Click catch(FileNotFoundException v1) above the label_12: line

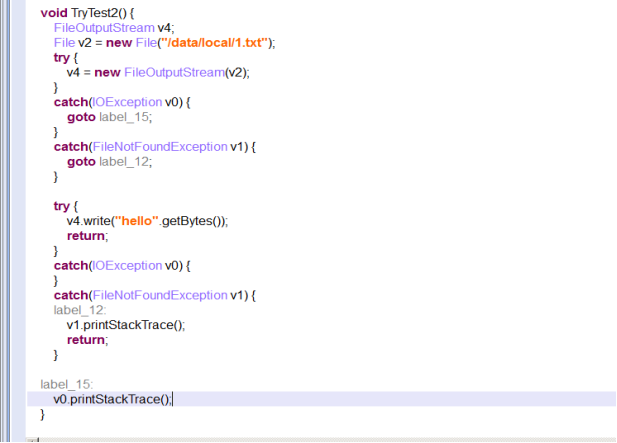[x=155, y=295]
